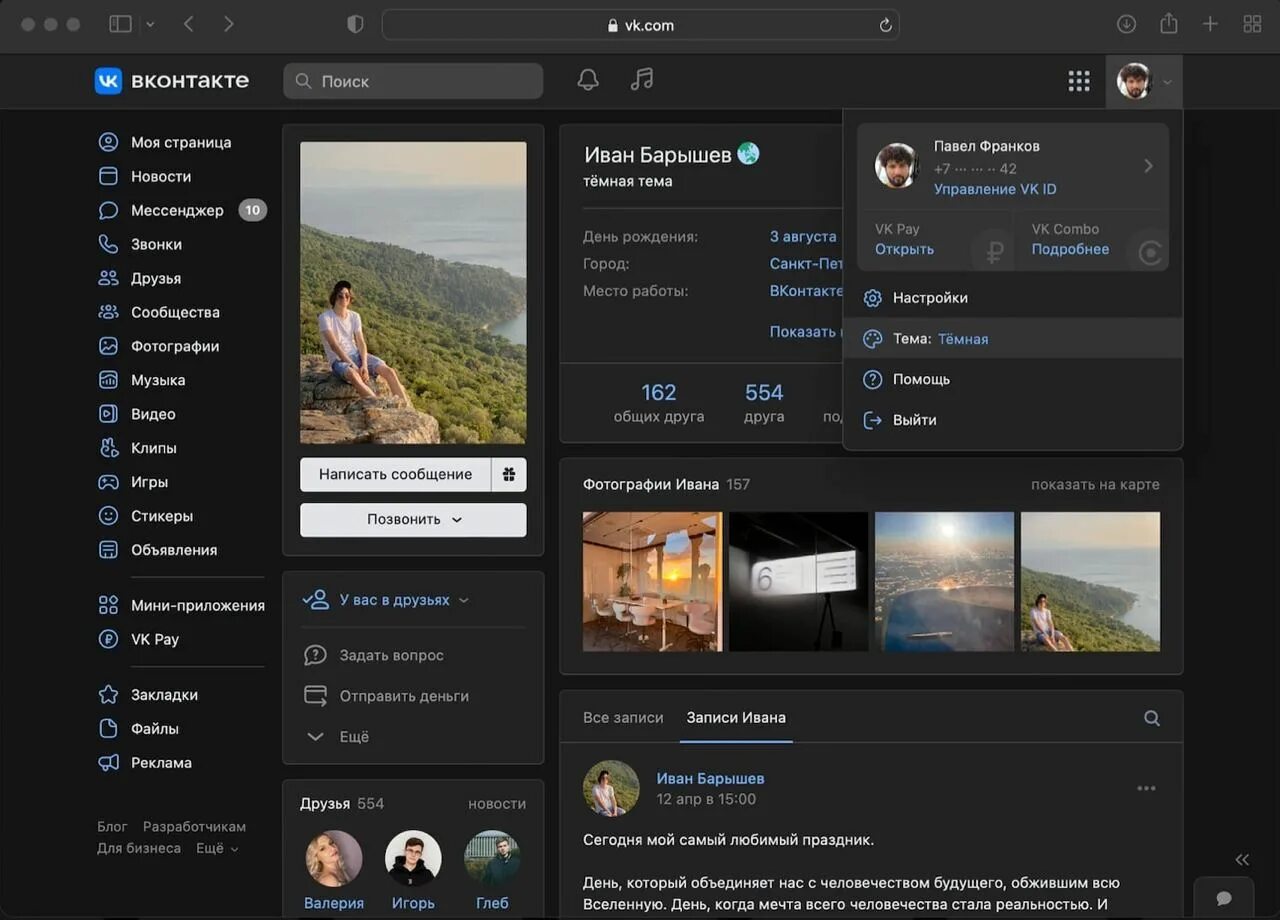Click the Реклама megaphone icon
The width and height of the screenshot is (1280, 920).
(108, 762)
